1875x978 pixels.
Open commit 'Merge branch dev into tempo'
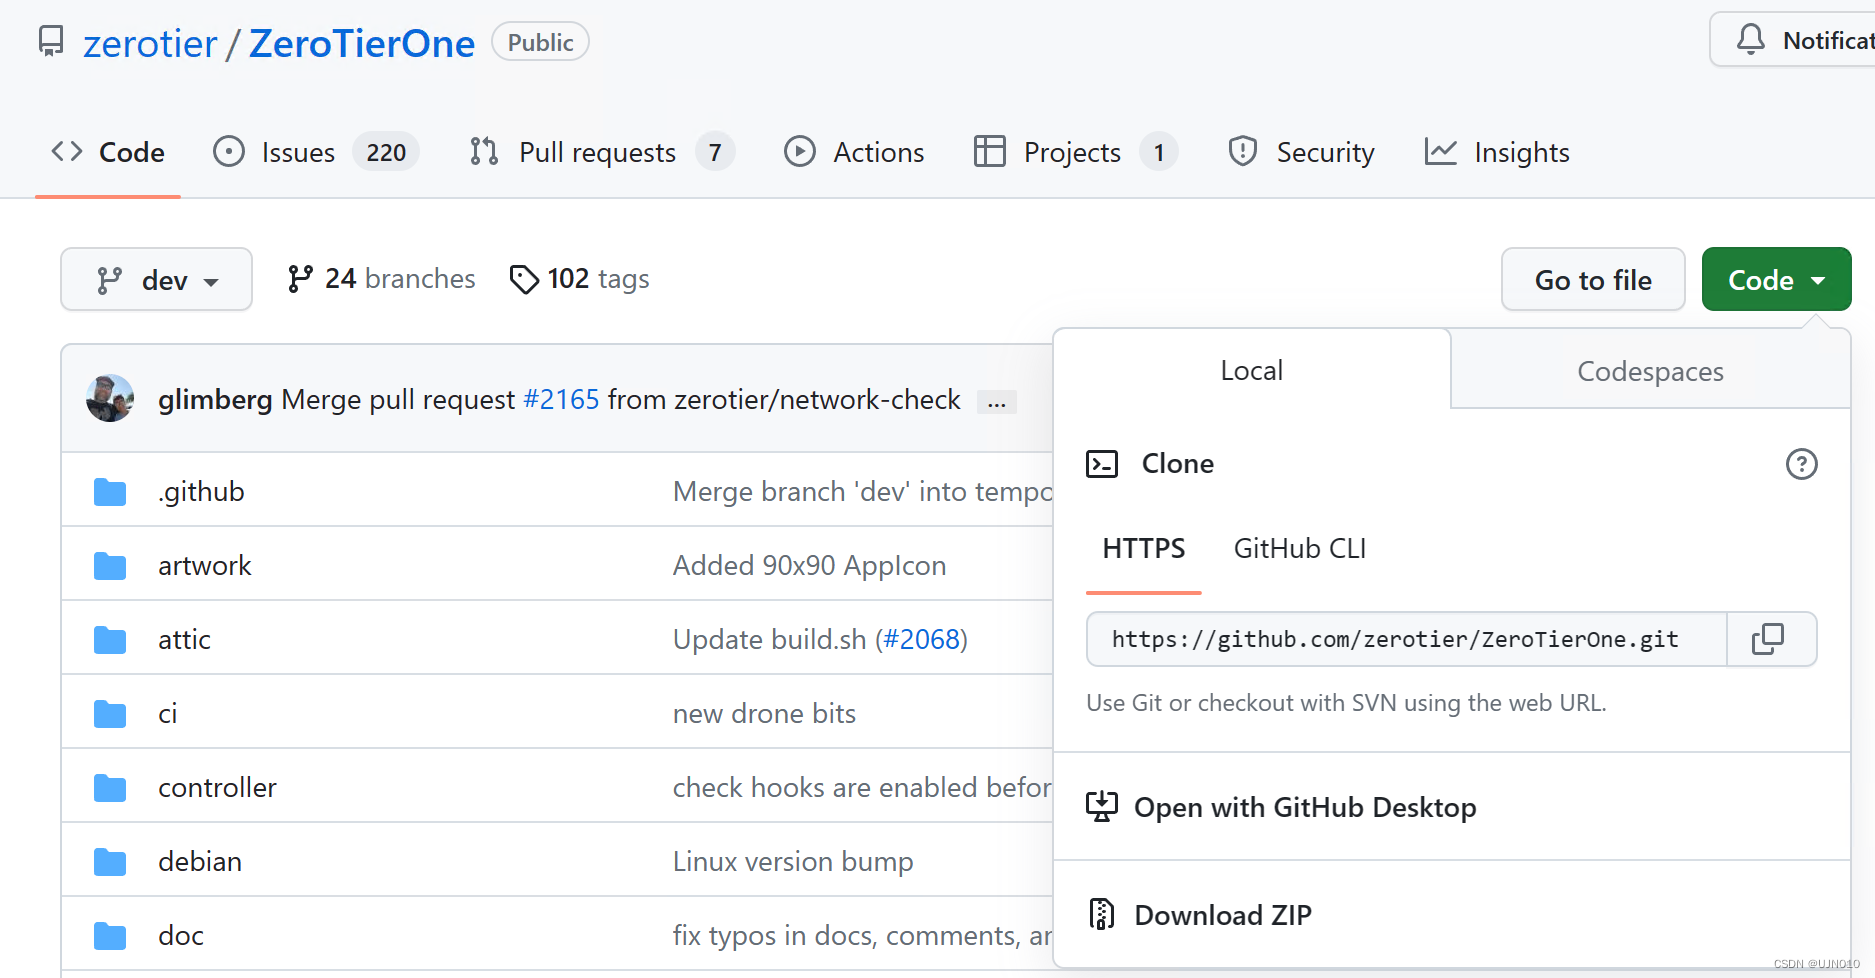(863, 491)
